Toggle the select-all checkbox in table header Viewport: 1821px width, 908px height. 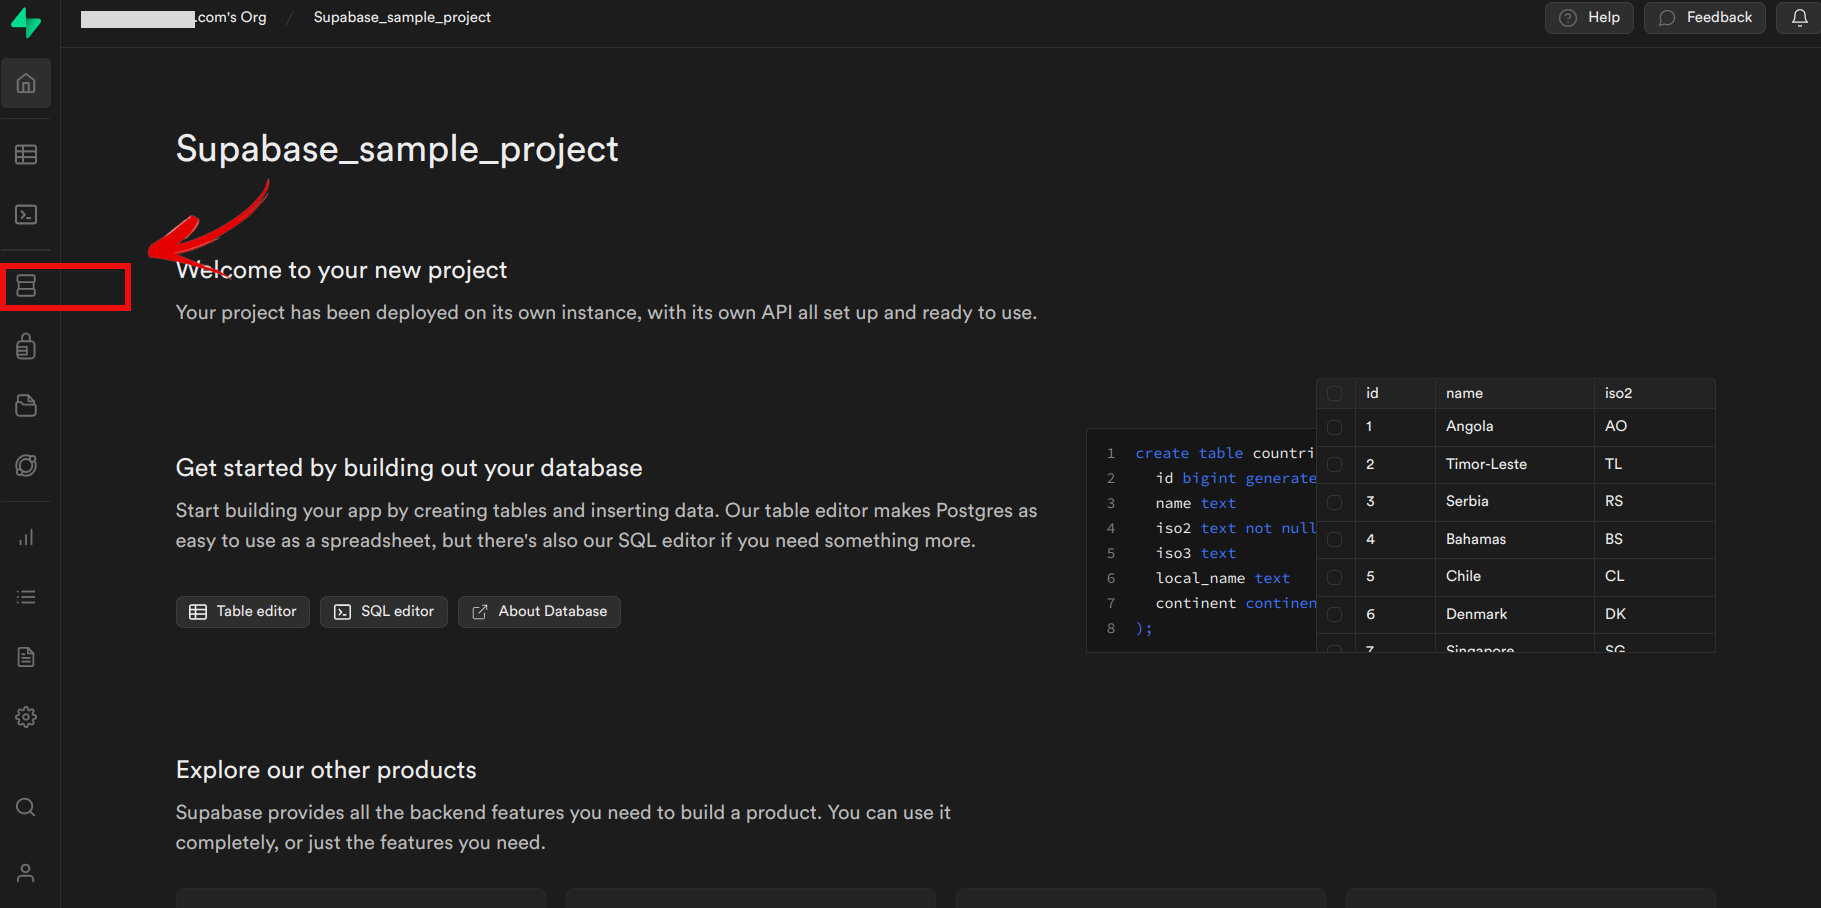click(x=1334, y=394)
